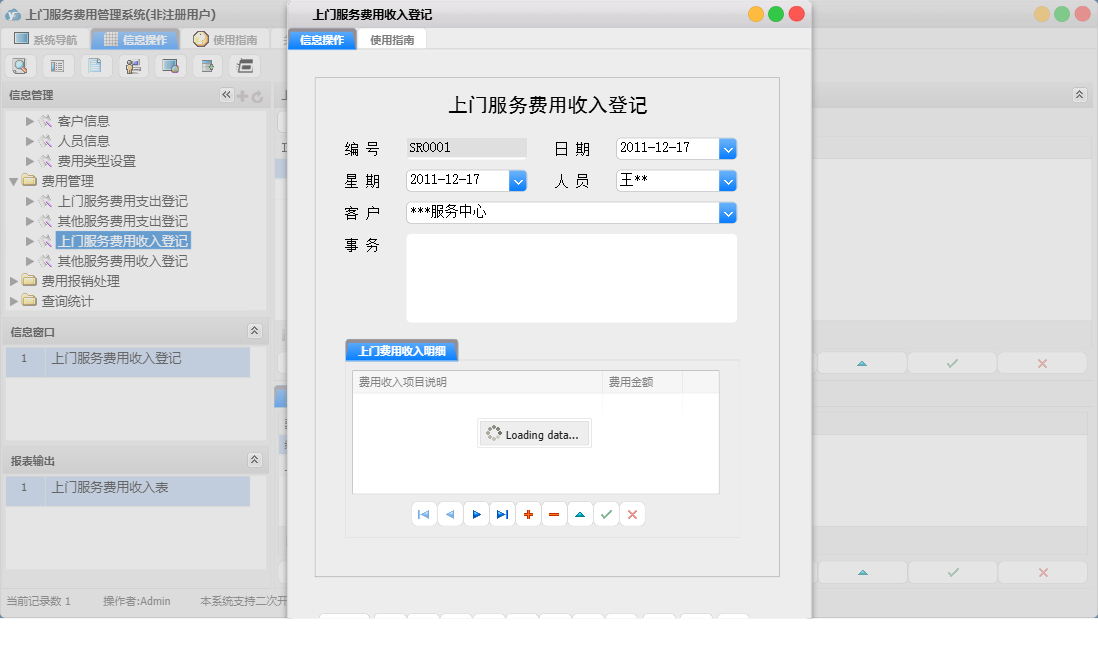Click the first record navigation button in the grid

pyautogui.click(x=424, y=513)
